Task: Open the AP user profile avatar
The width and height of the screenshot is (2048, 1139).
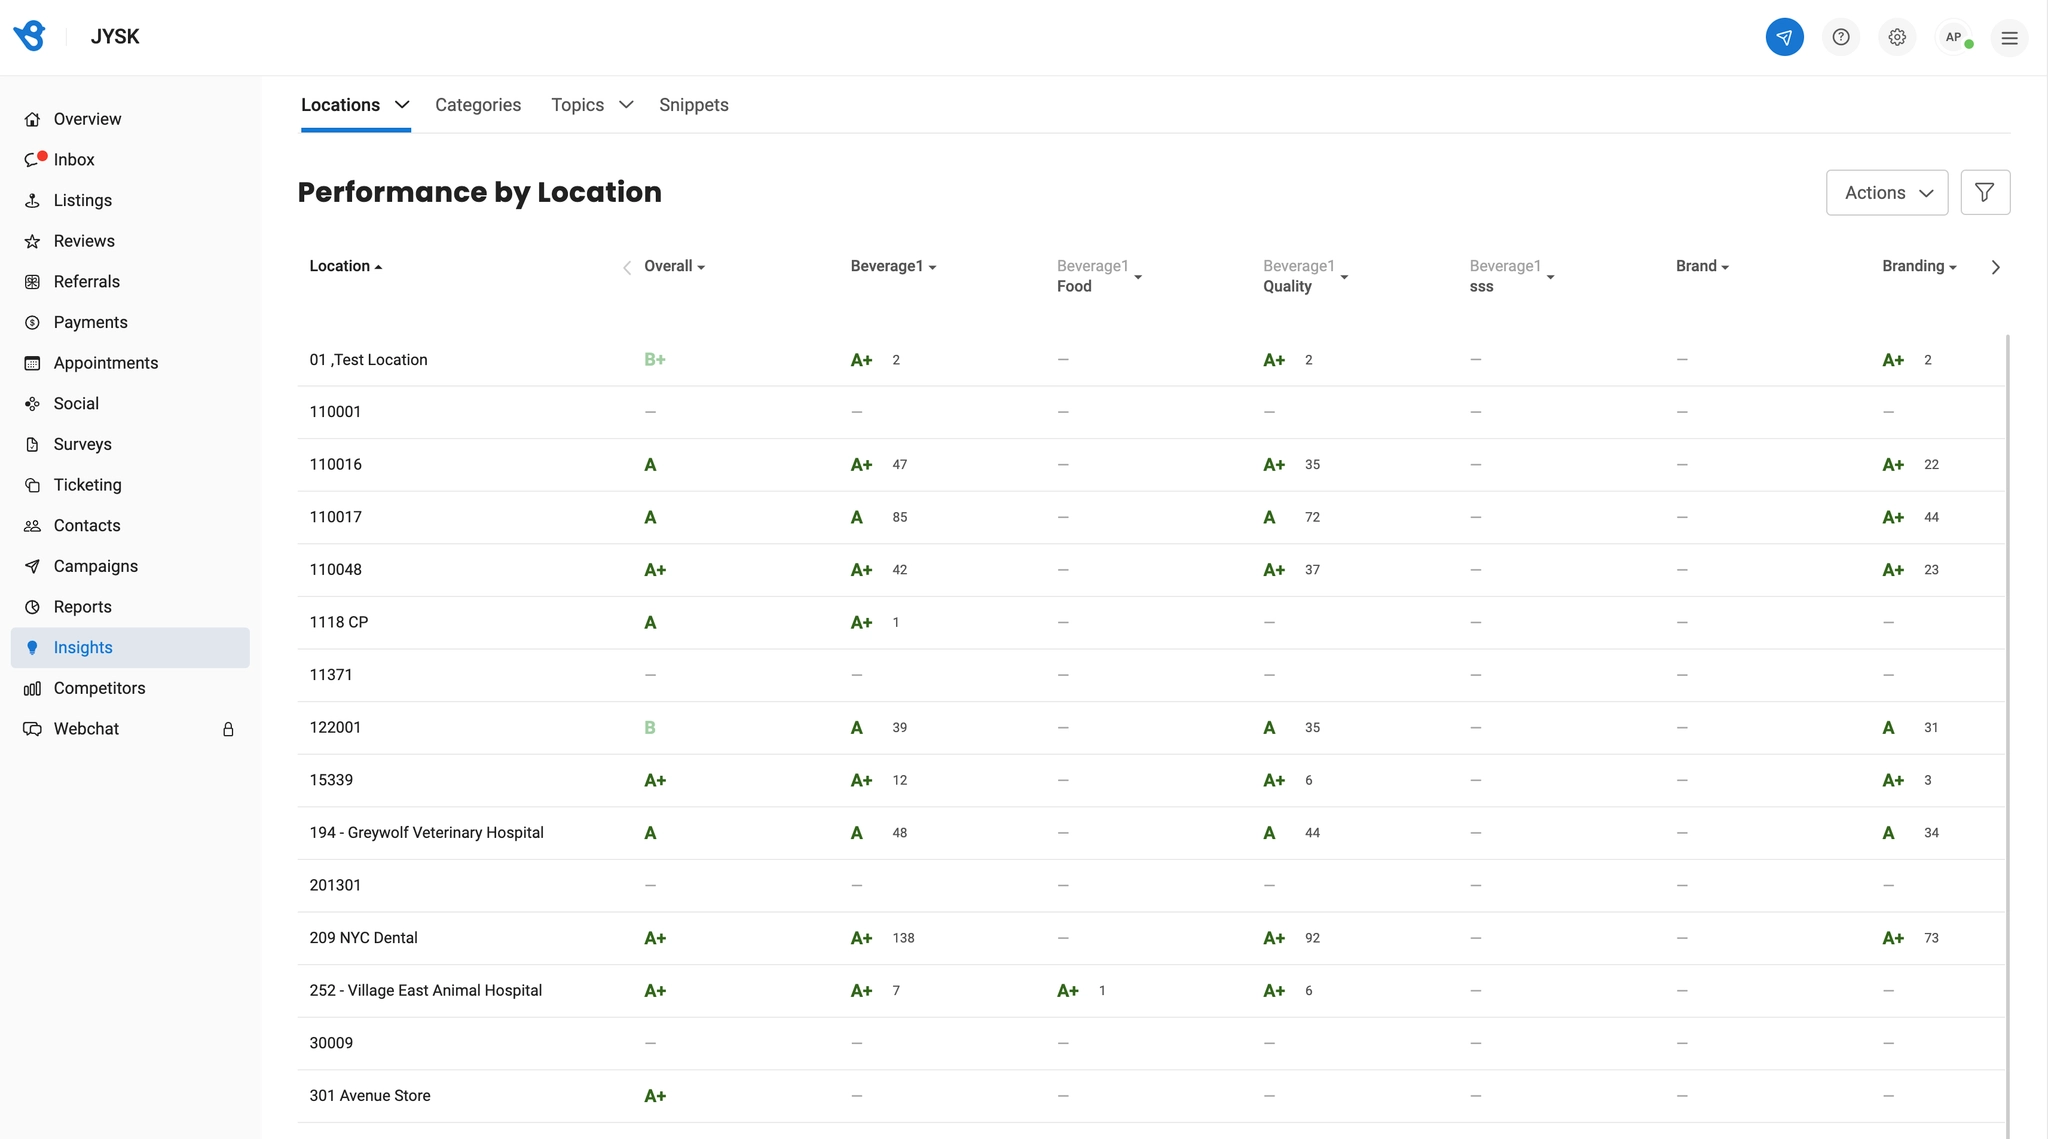Action: click(1953, 37)
